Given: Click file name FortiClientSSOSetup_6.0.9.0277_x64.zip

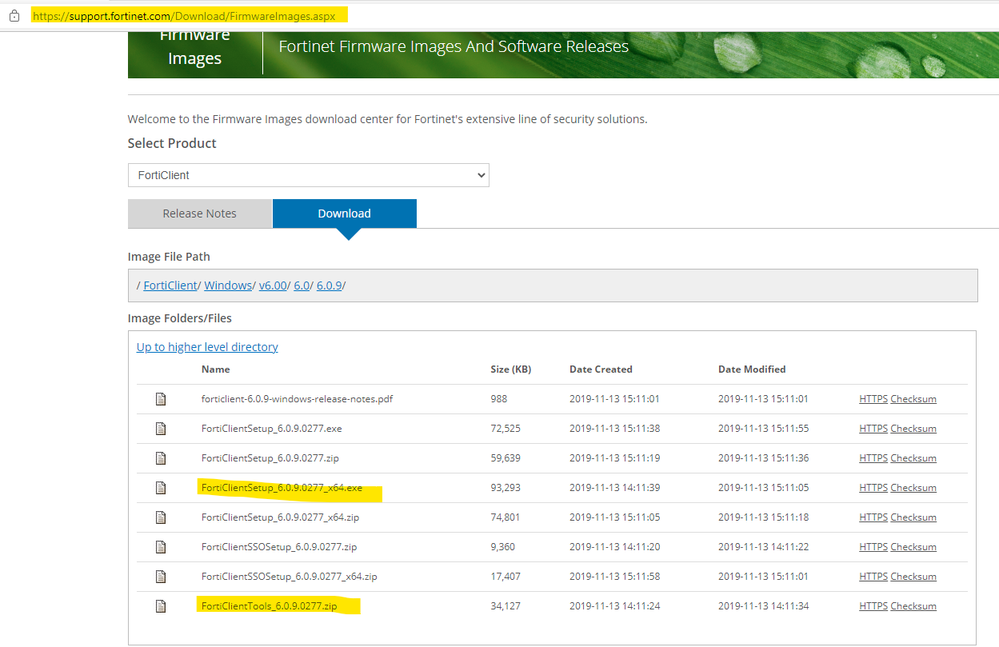Looking at the screenshot, I should point(289,577).
